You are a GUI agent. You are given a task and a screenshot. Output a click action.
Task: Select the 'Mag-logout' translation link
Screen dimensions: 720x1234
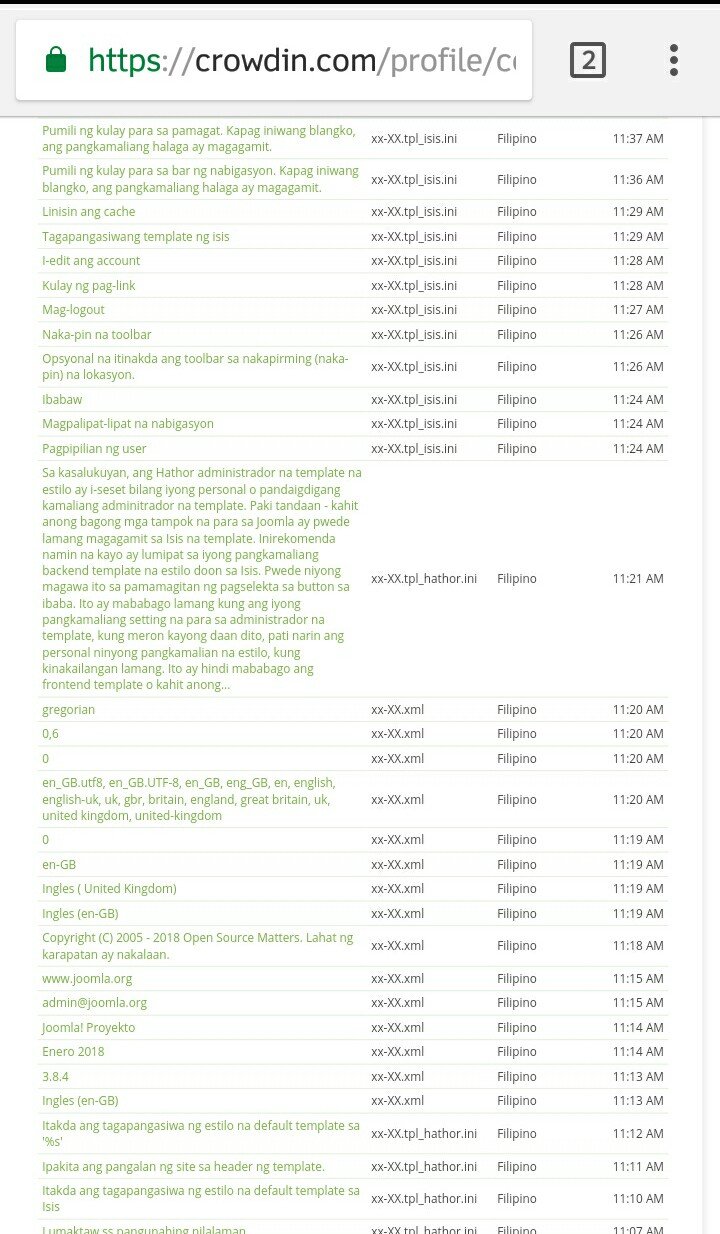tap(73, 310)
